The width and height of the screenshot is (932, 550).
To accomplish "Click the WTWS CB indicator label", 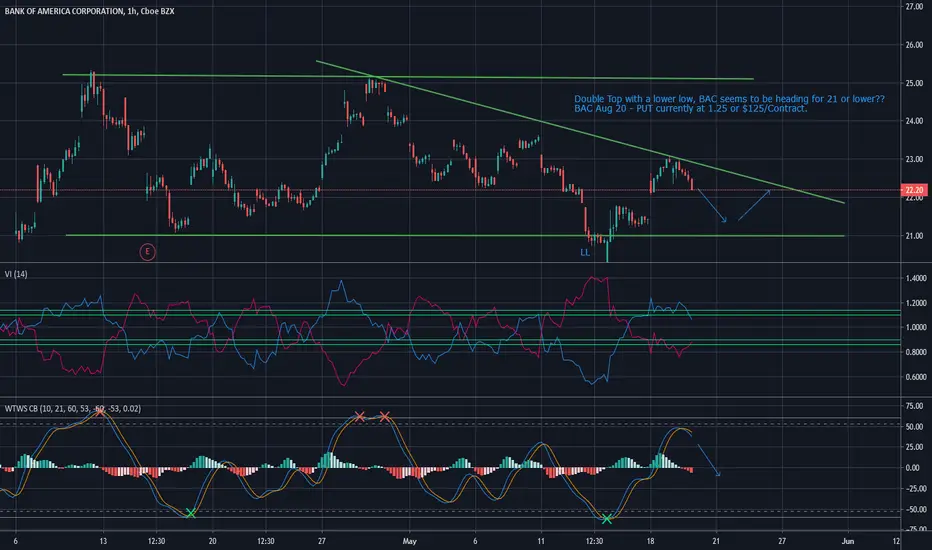I will click(x=73, y=408).
